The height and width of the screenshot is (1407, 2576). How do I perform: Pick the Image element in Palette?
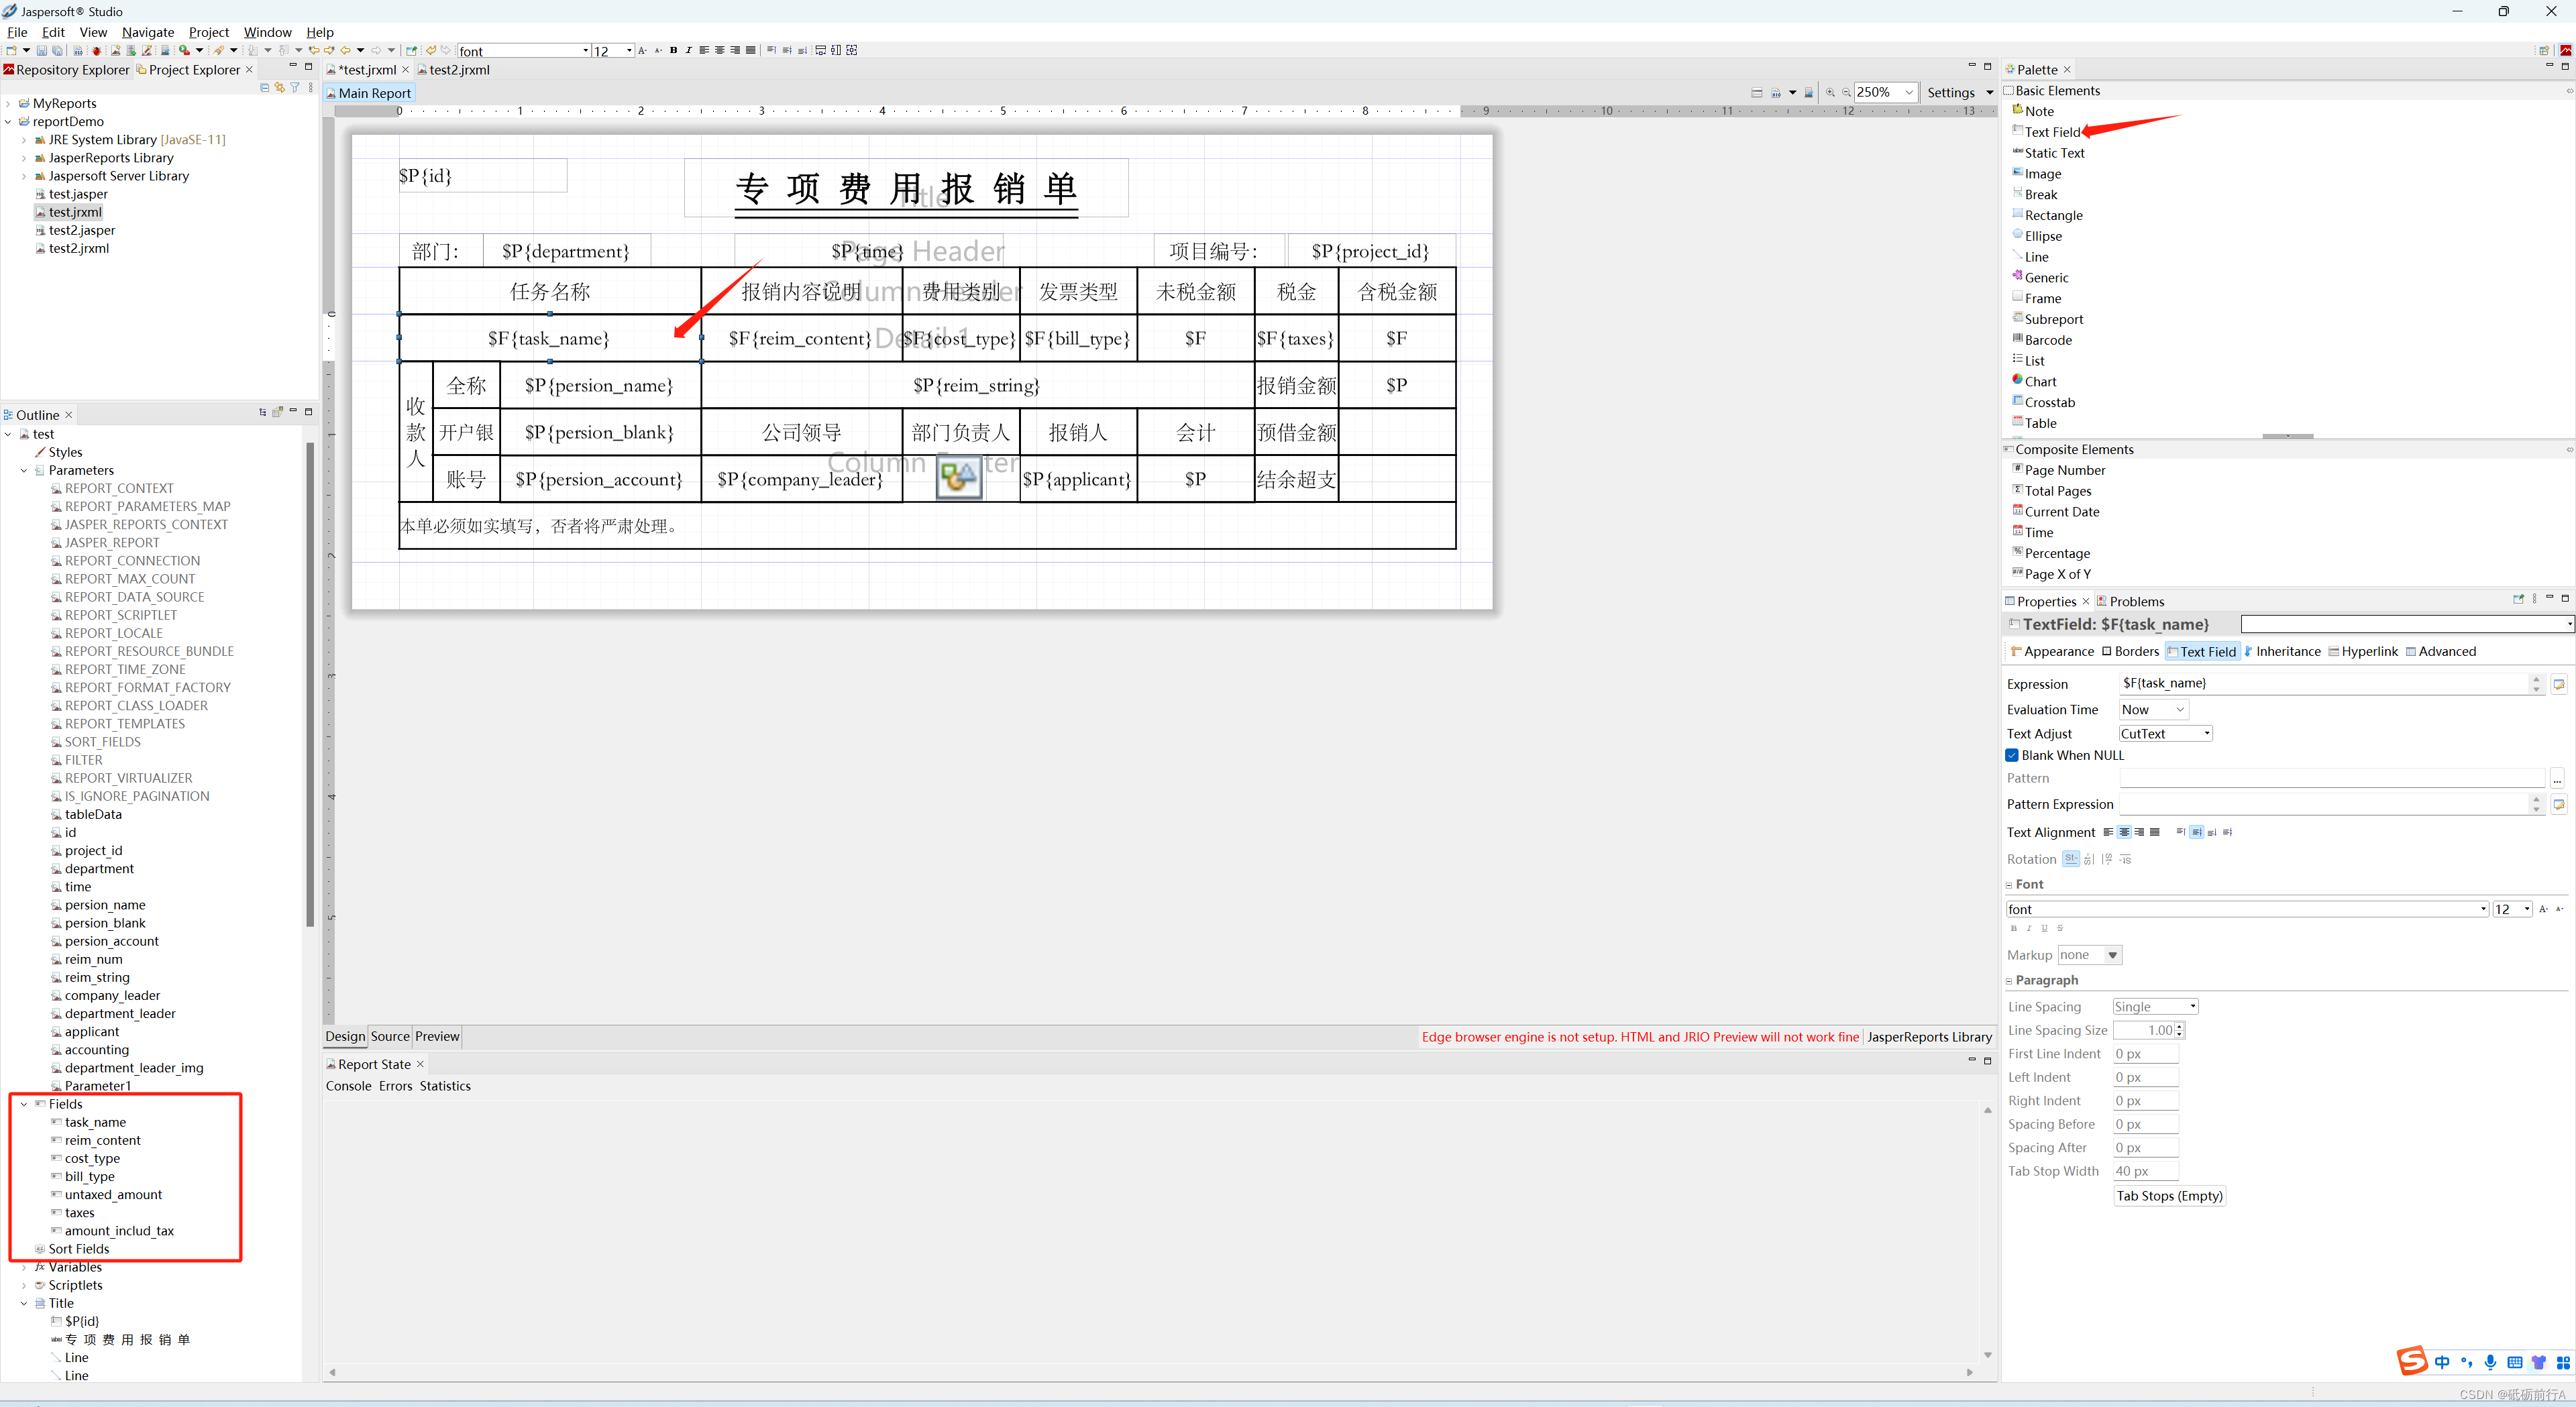(2036, 174)
